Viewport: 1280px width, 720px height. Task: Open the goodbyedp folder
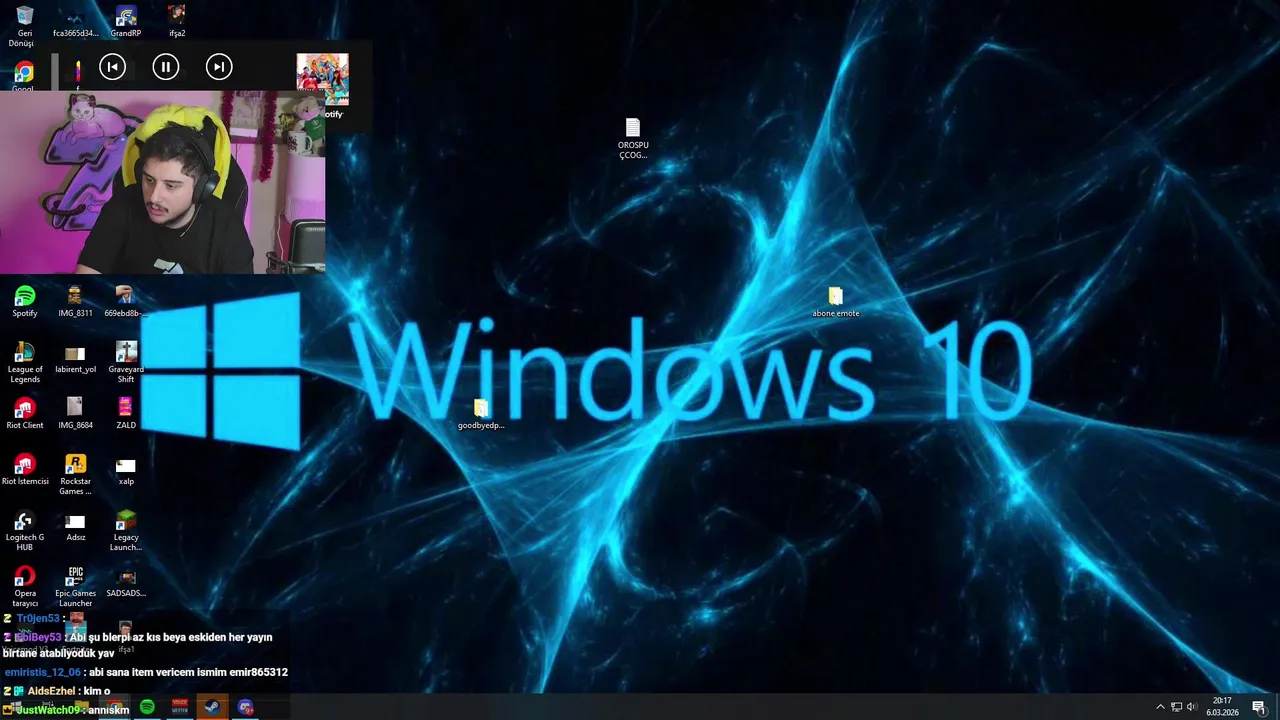[x=481, y=413]
